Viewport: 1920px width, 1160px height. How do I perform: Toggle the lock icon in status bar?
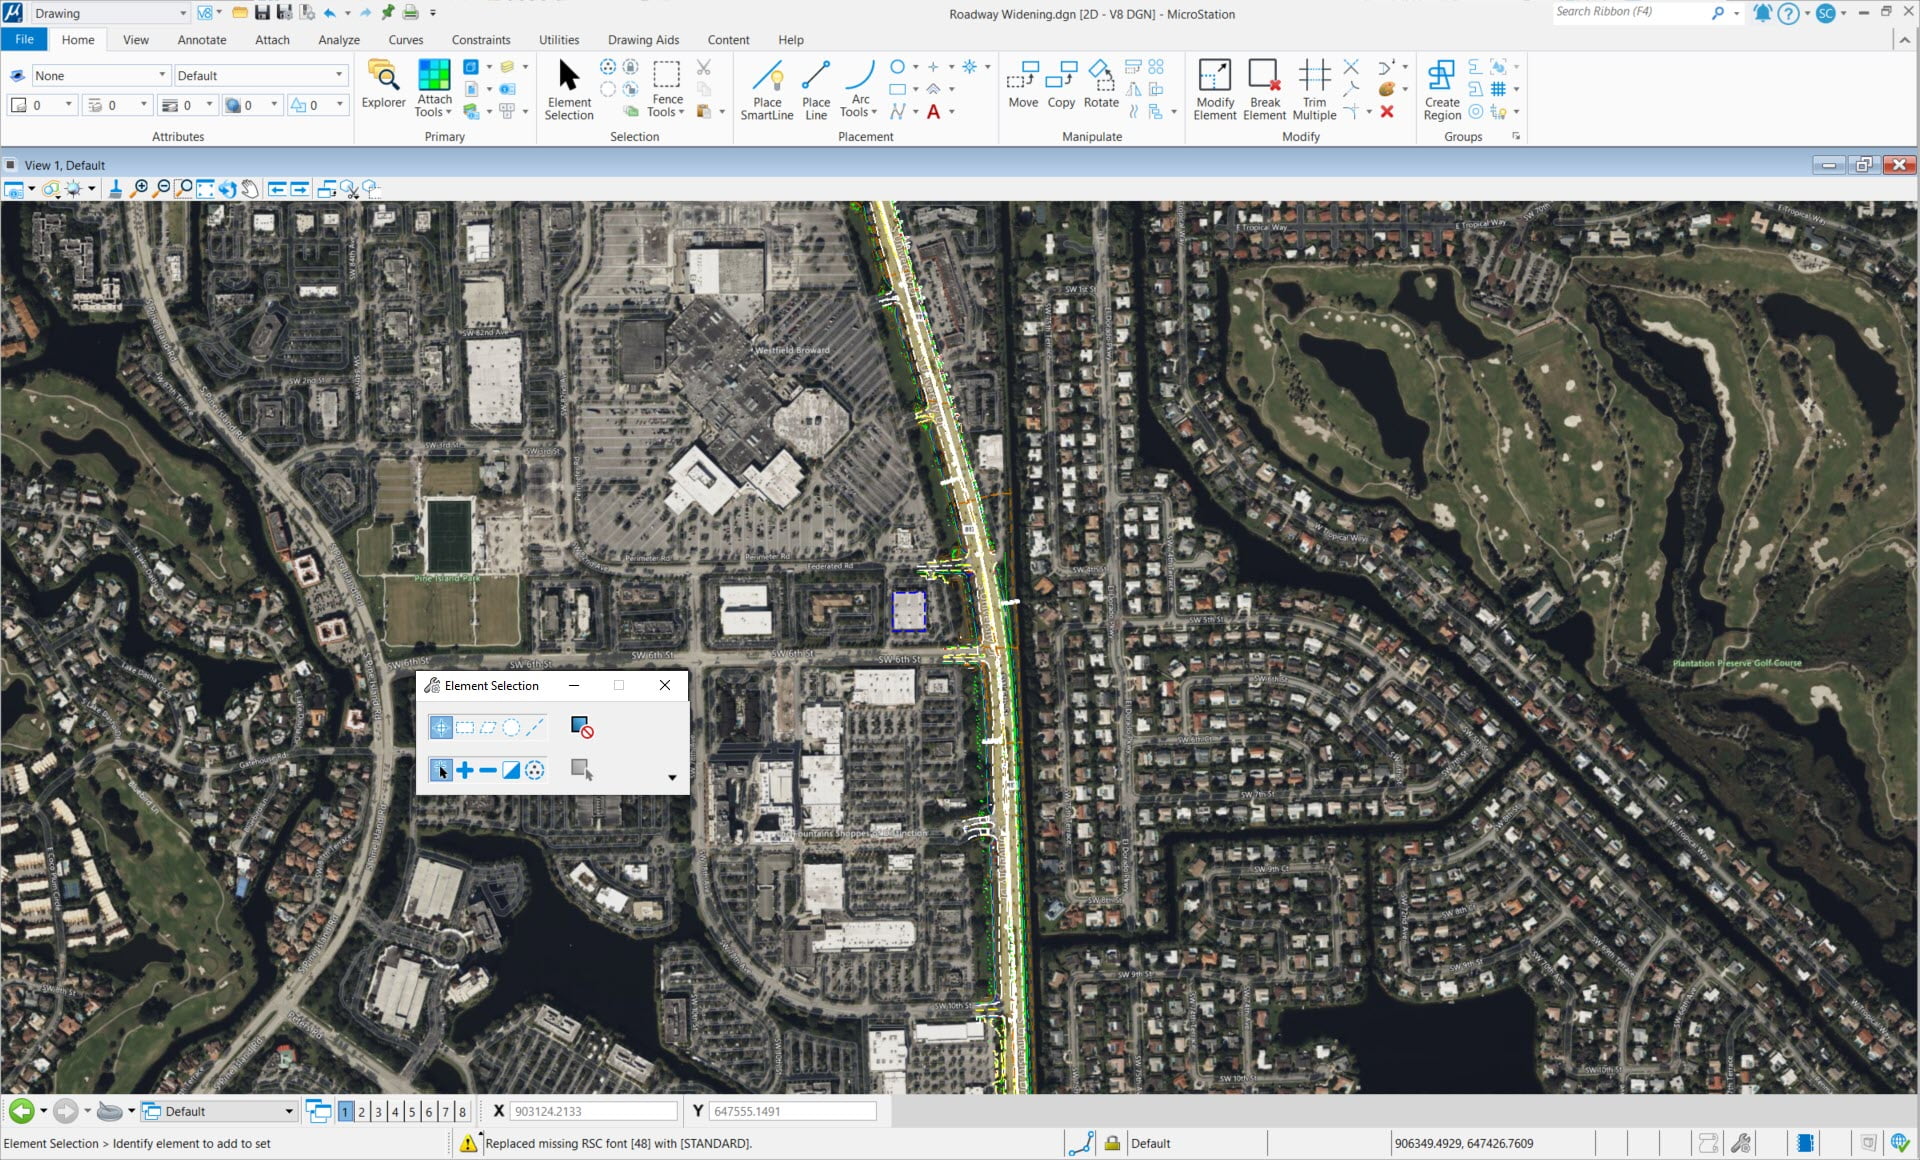(x=1111, y=1143)
